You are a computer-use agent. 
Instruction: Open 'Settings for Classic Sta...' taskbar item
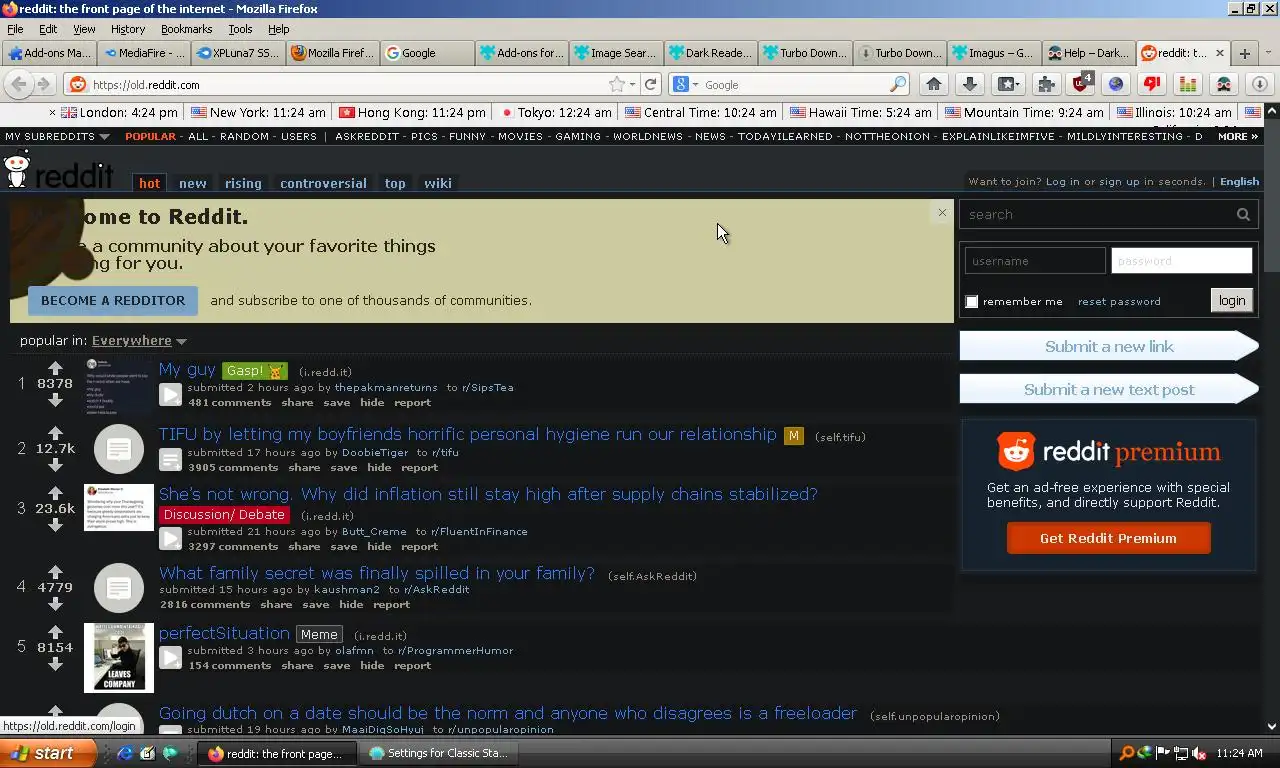coord(438,753)
